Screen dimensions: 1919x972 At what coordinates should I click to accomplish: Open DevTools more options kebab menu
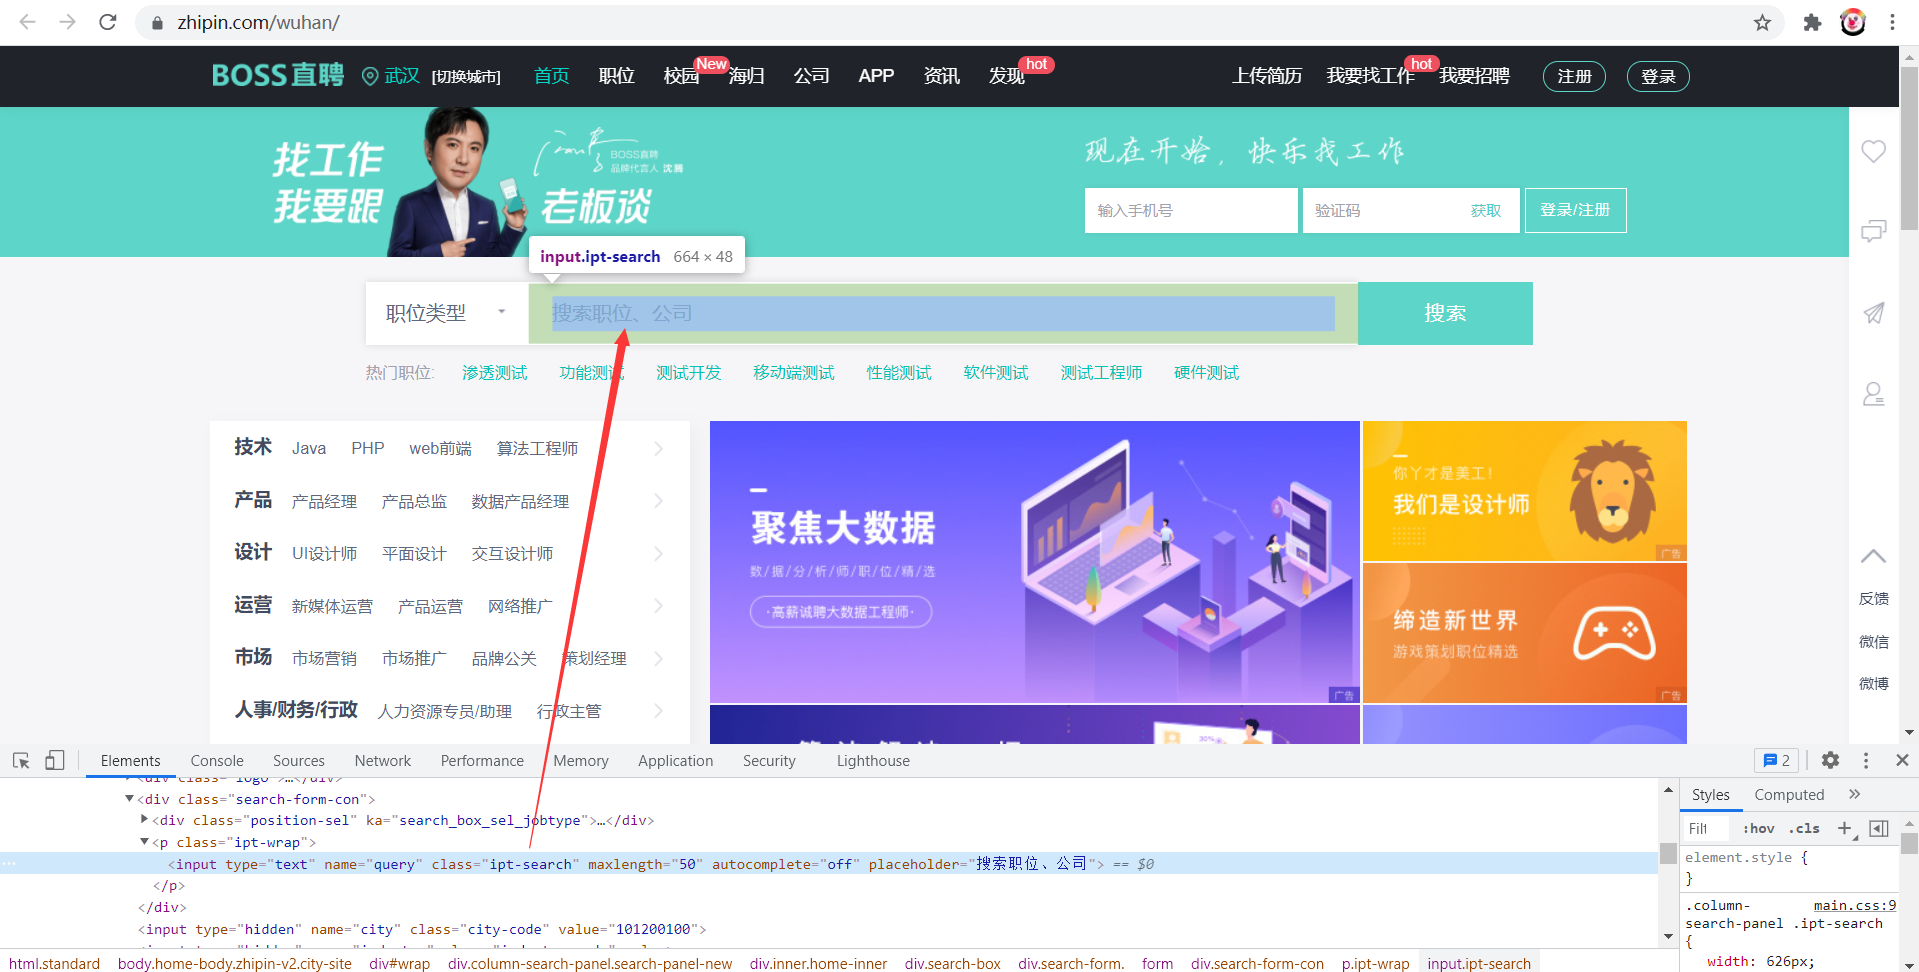click(x=1866, y=760)
